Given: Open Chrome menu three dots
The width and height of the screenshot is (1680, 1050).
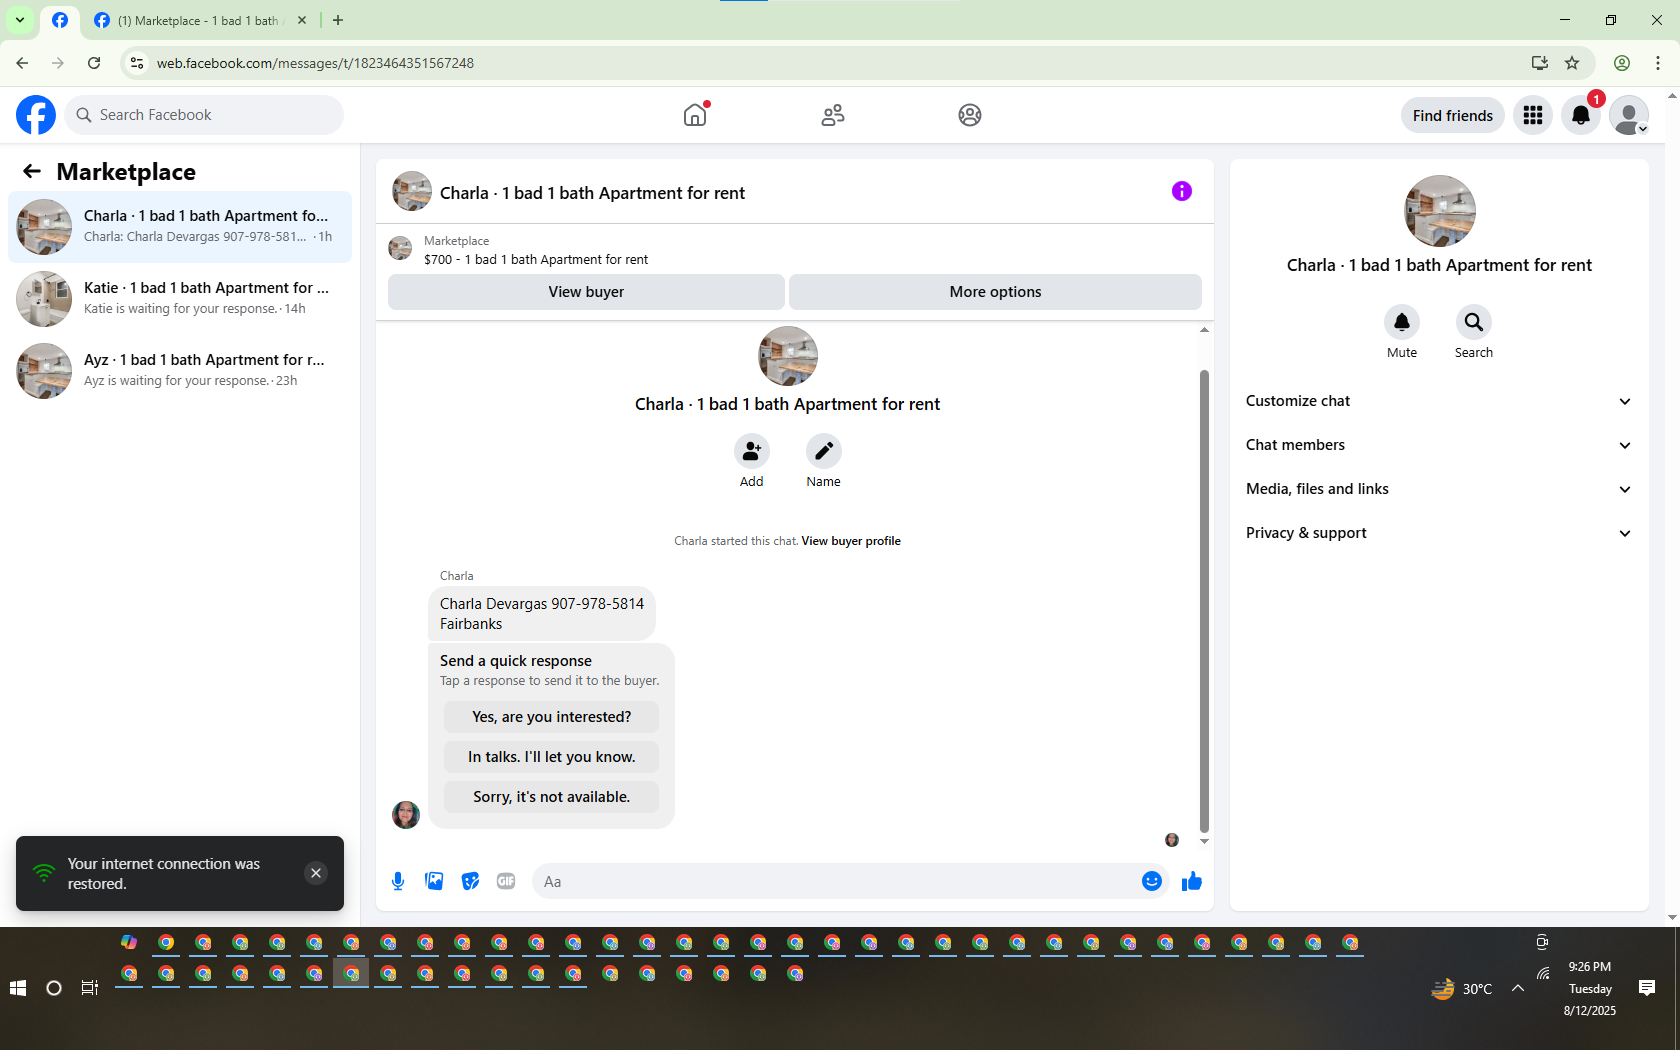Looking at the screenshot, I should click(x=1658, y=63).
